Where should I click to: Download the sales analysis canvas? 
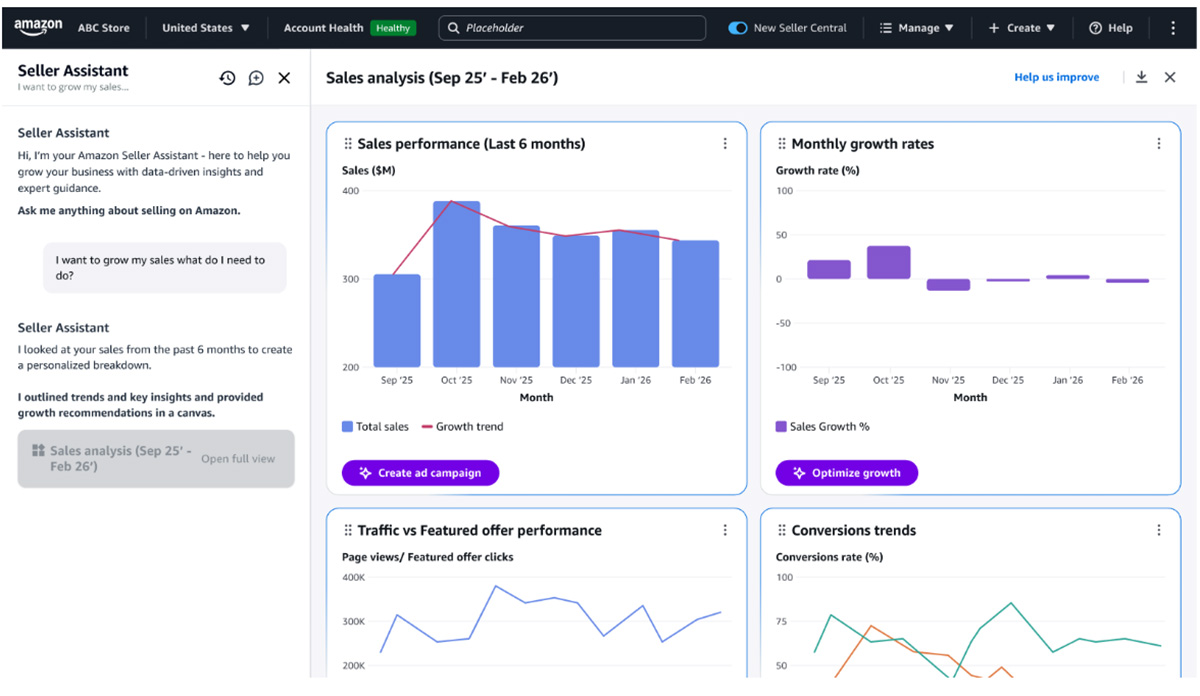click(1141, 77)
